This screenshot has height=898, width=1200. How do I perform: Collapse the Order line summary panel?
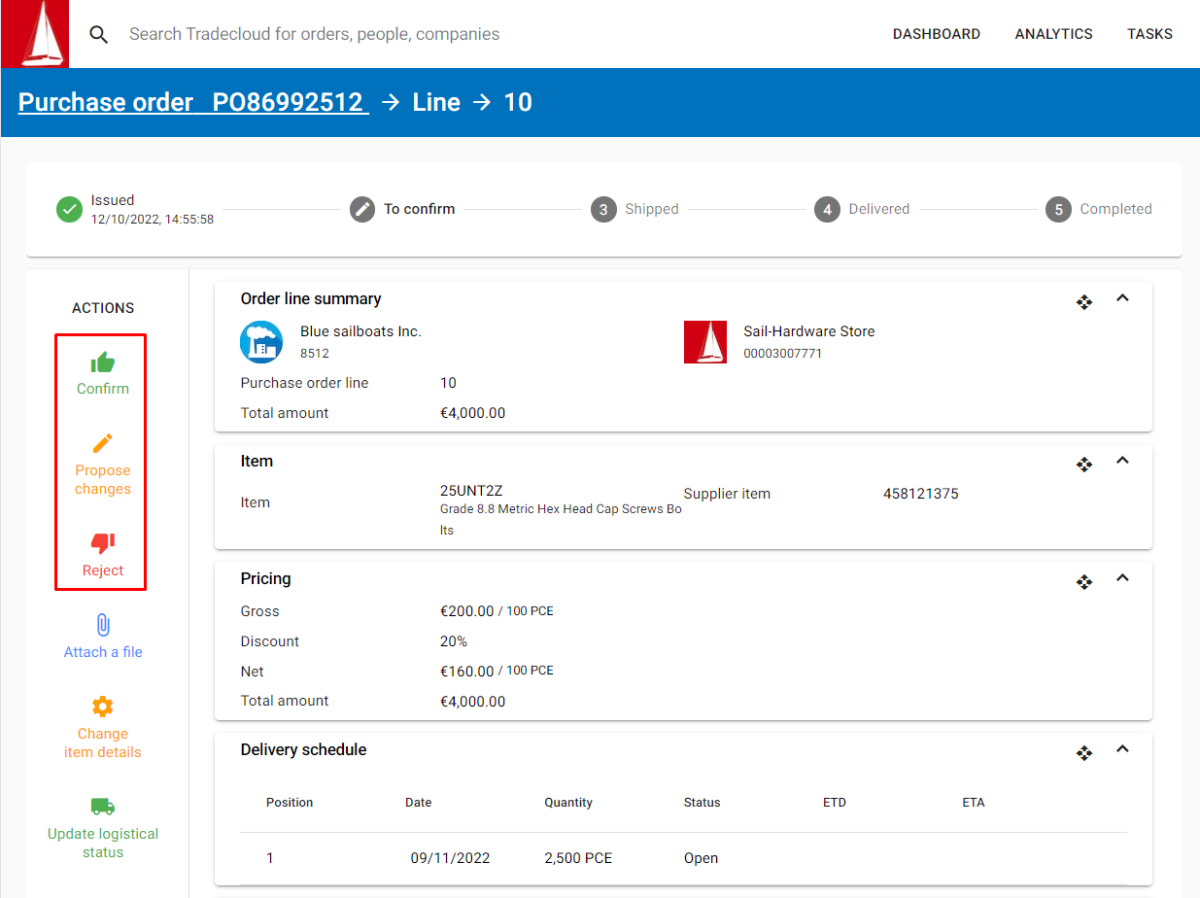click(1122, 298)
